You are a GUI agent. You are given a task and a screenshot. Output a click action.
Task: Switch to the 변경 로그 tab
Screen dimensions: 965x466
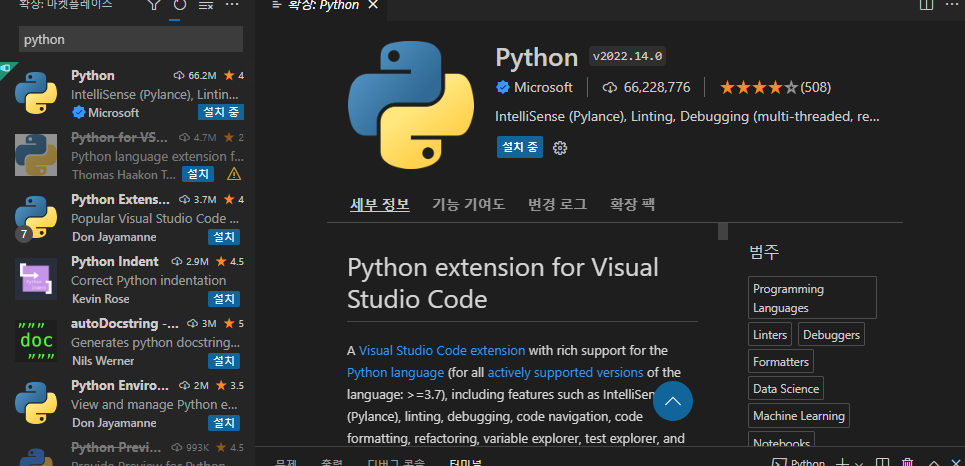558,204
